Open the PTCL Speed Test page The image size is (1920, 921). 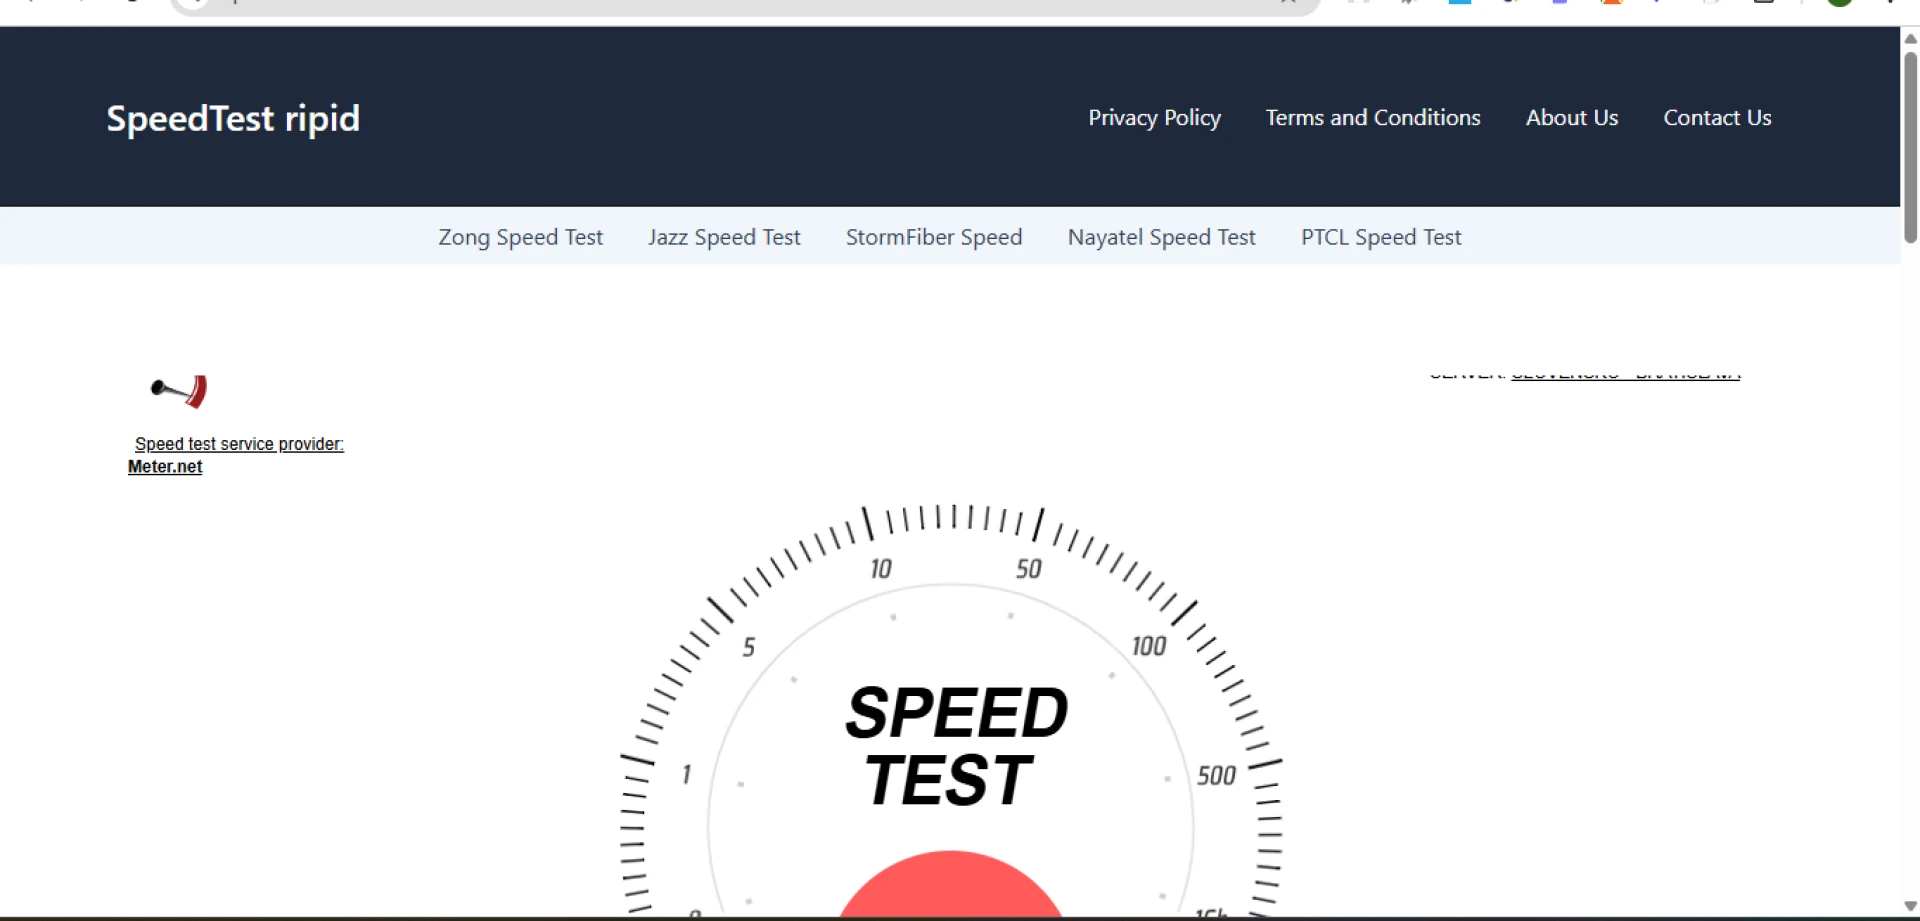coord(1381,237)
